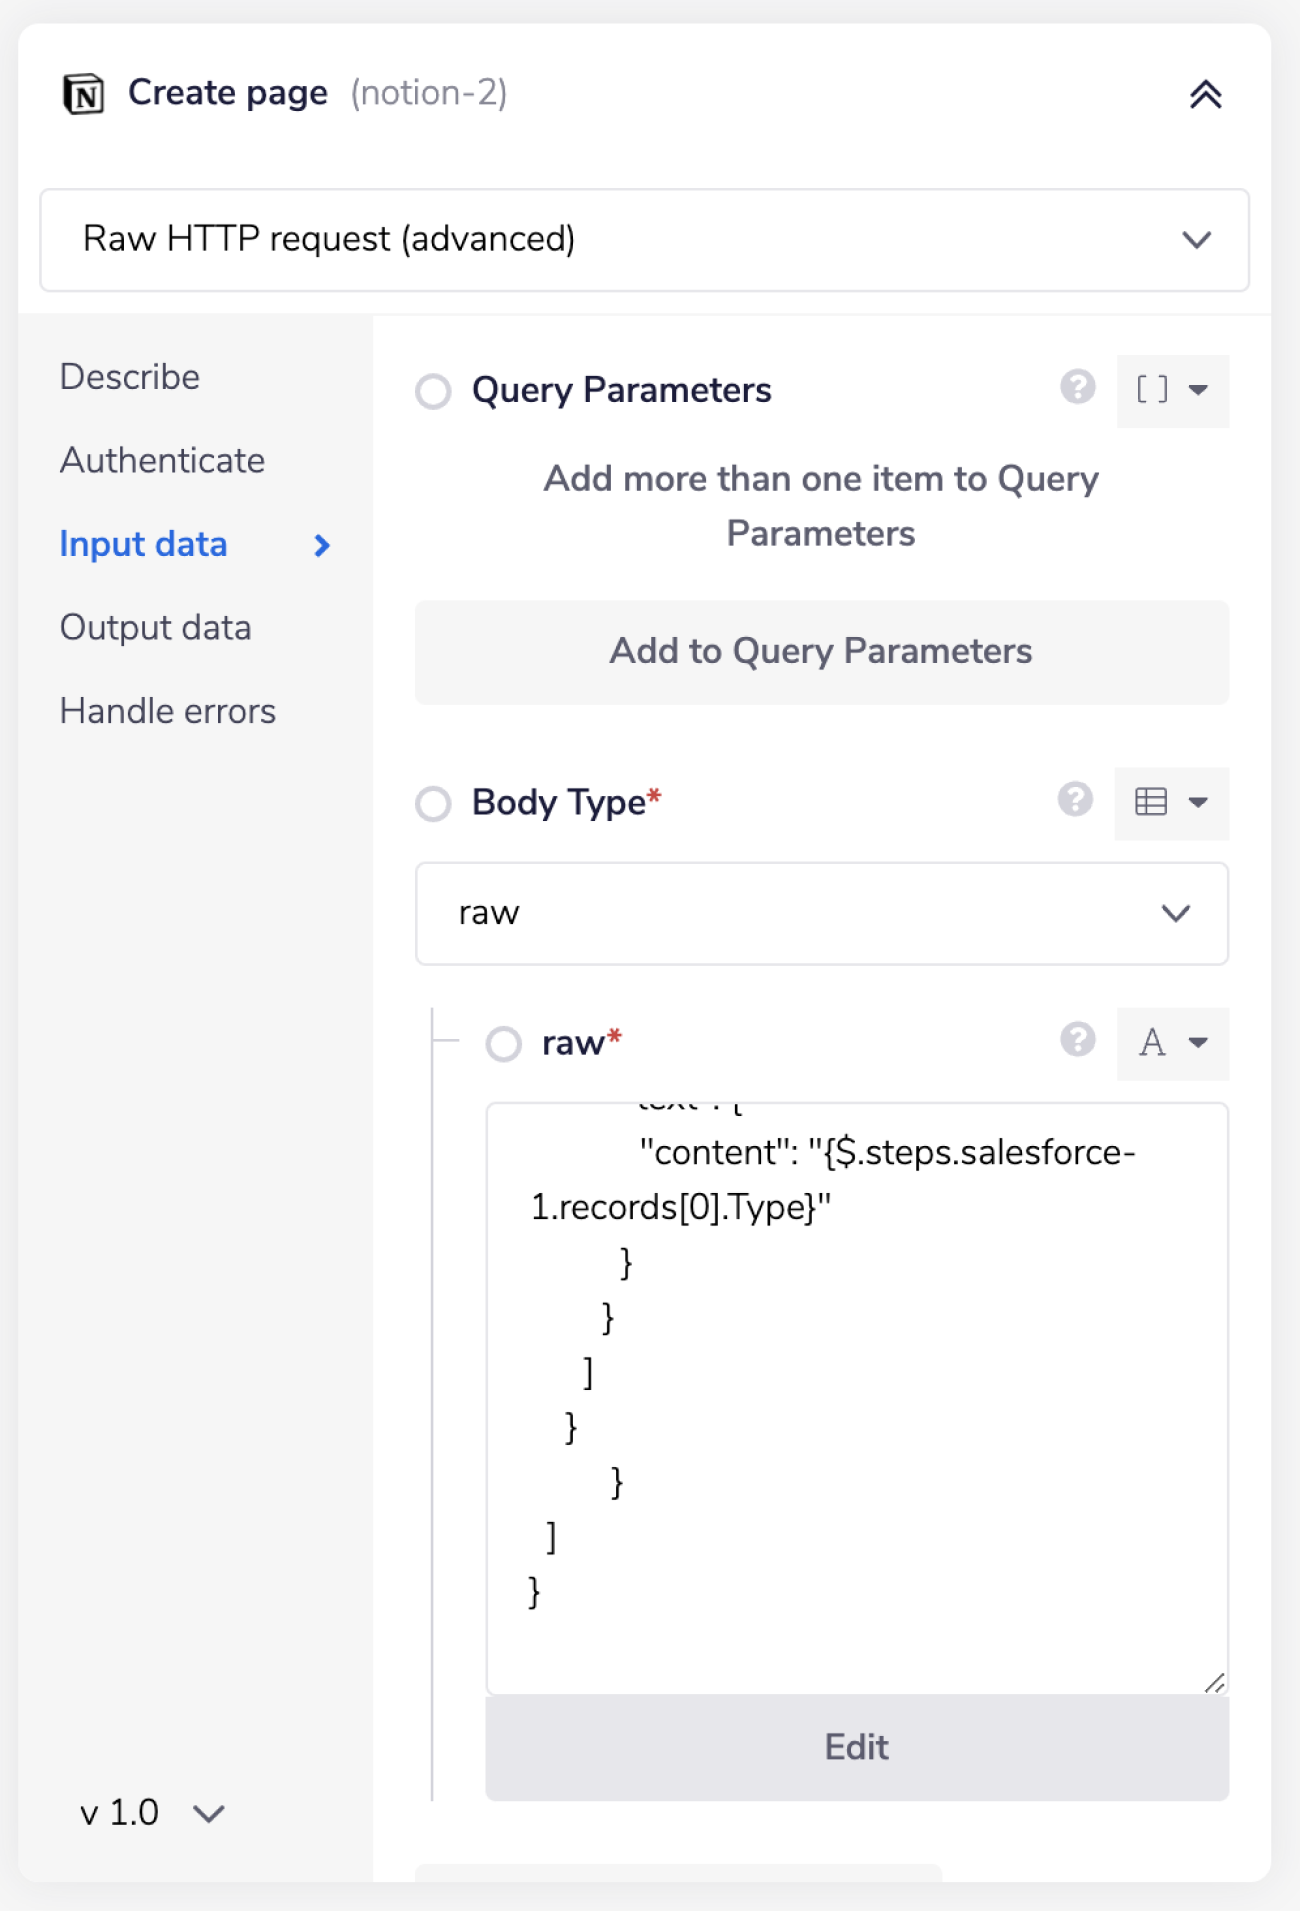This screenshot has height=1911, width=1300.
Task: Open the raw field string type selector
Action: (1172, 1043)
